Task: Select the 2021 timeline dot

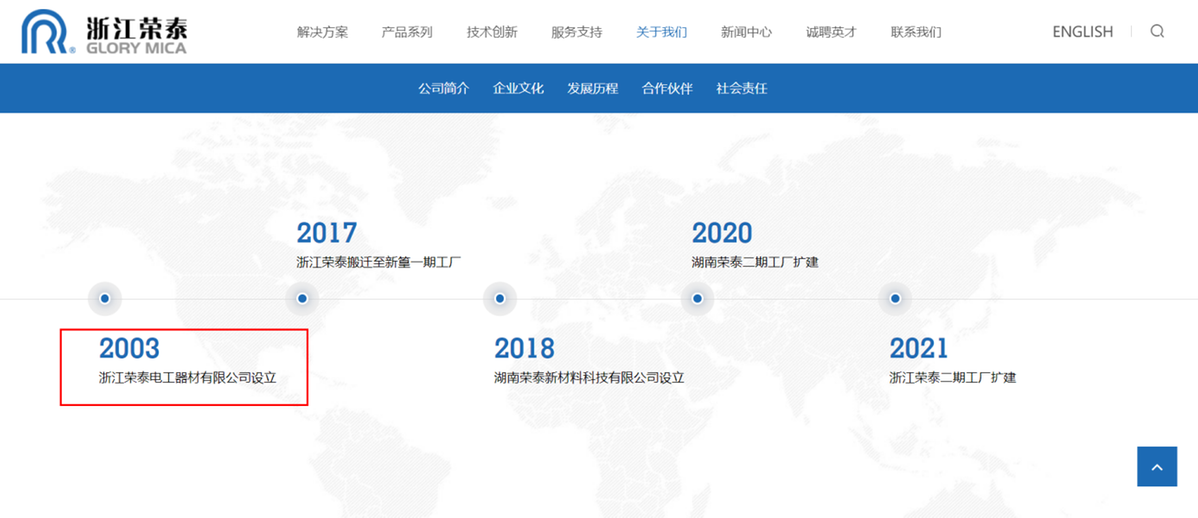Action: click(x=895, y=299)
